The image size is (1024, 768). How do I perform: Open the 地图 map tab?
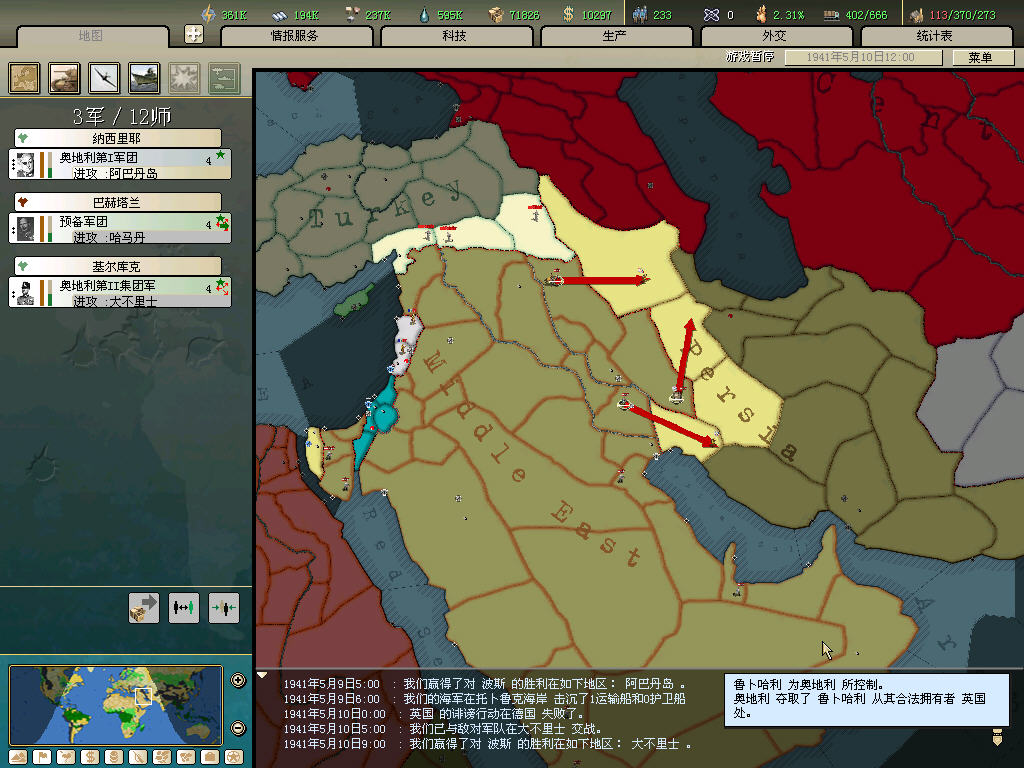coord(91,36)
